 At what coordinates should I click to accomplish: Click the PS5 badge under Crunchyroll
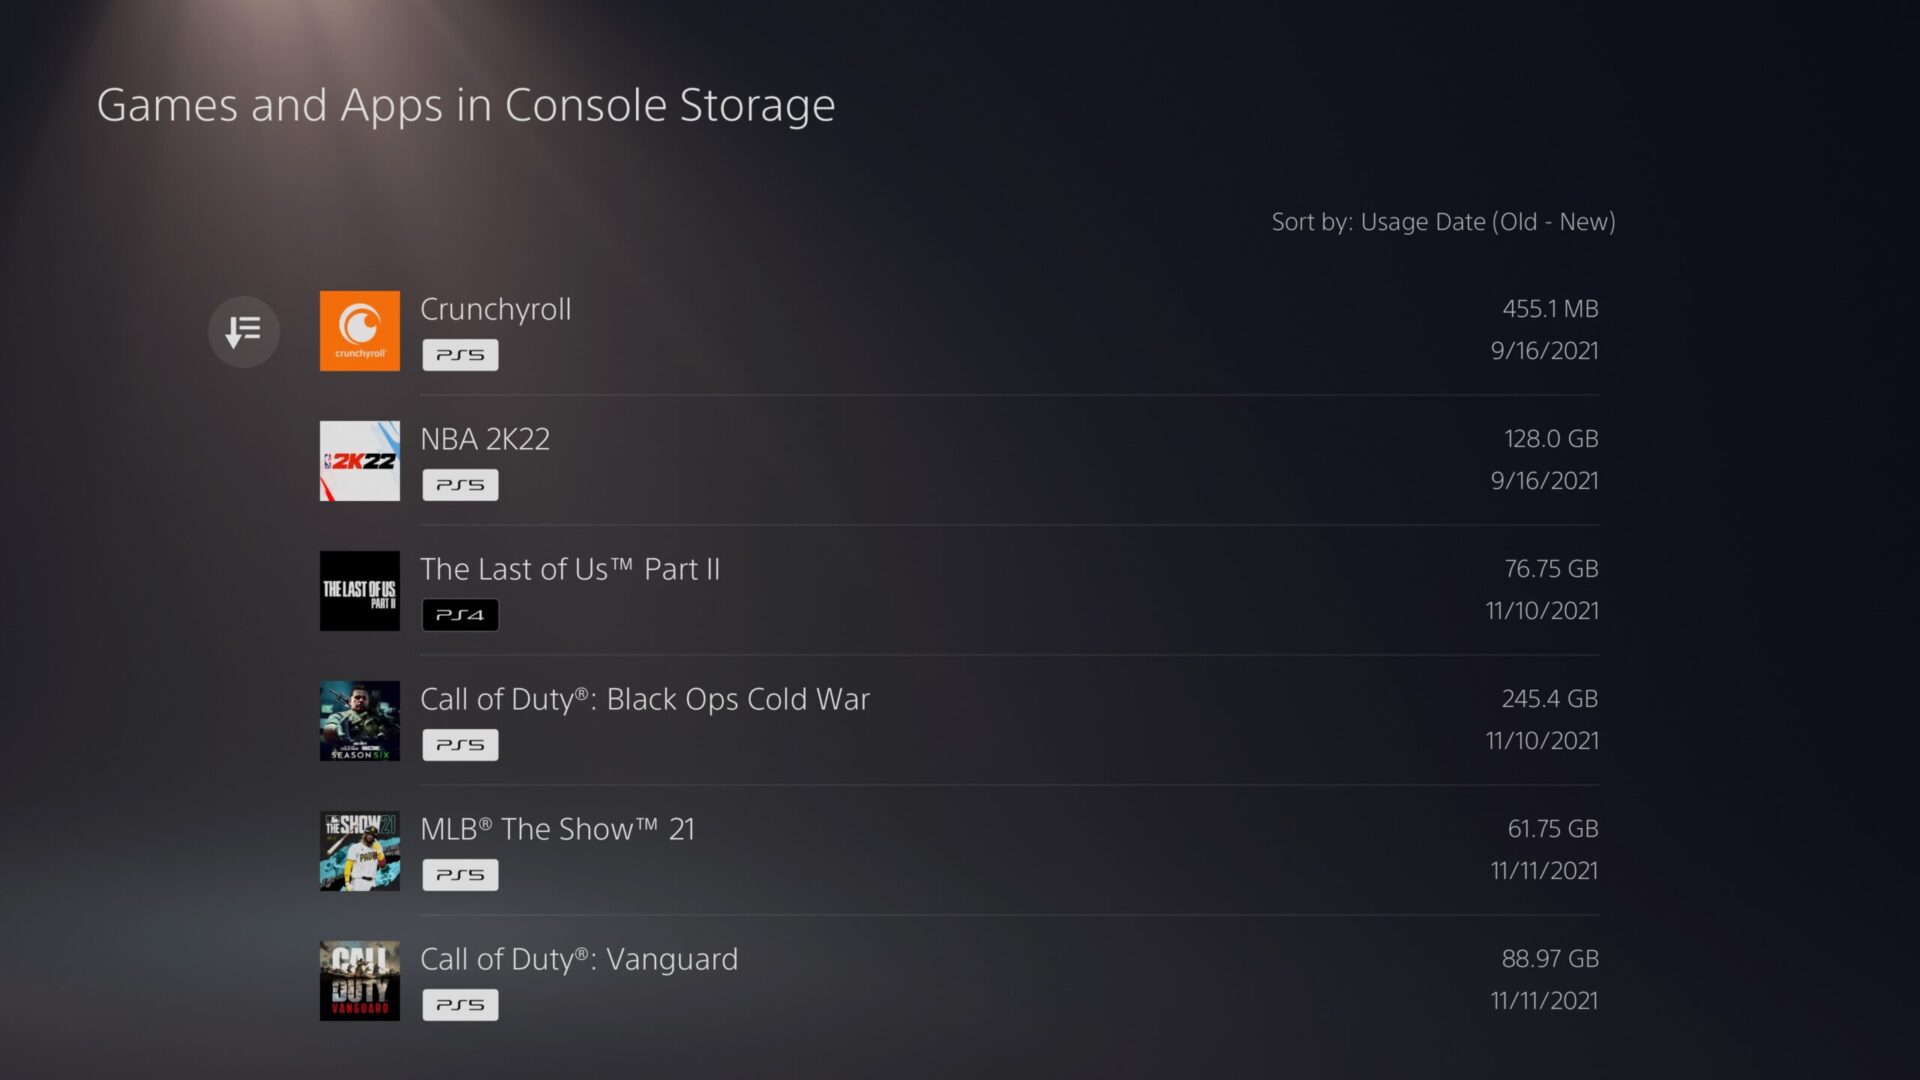pos(460,355)
